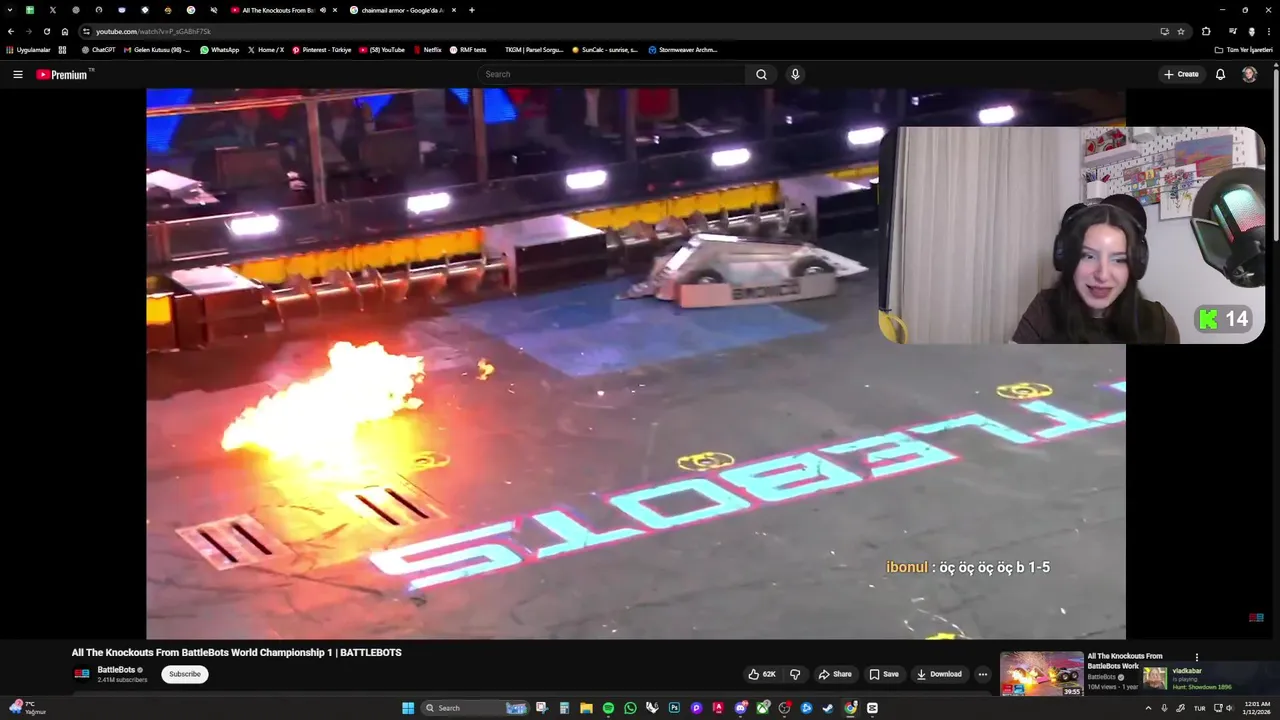Open File Explorer from taskbar
1280x720 pixels.
[x=586, y=708]
